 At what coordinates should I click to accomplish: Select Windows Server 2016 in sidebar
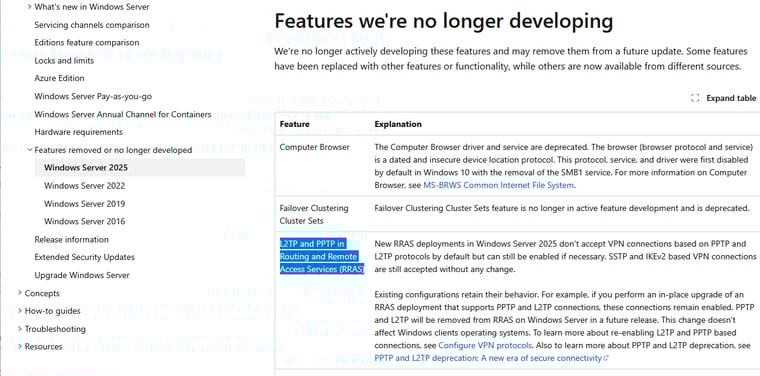pyautogui.click(x=84, y=221)
